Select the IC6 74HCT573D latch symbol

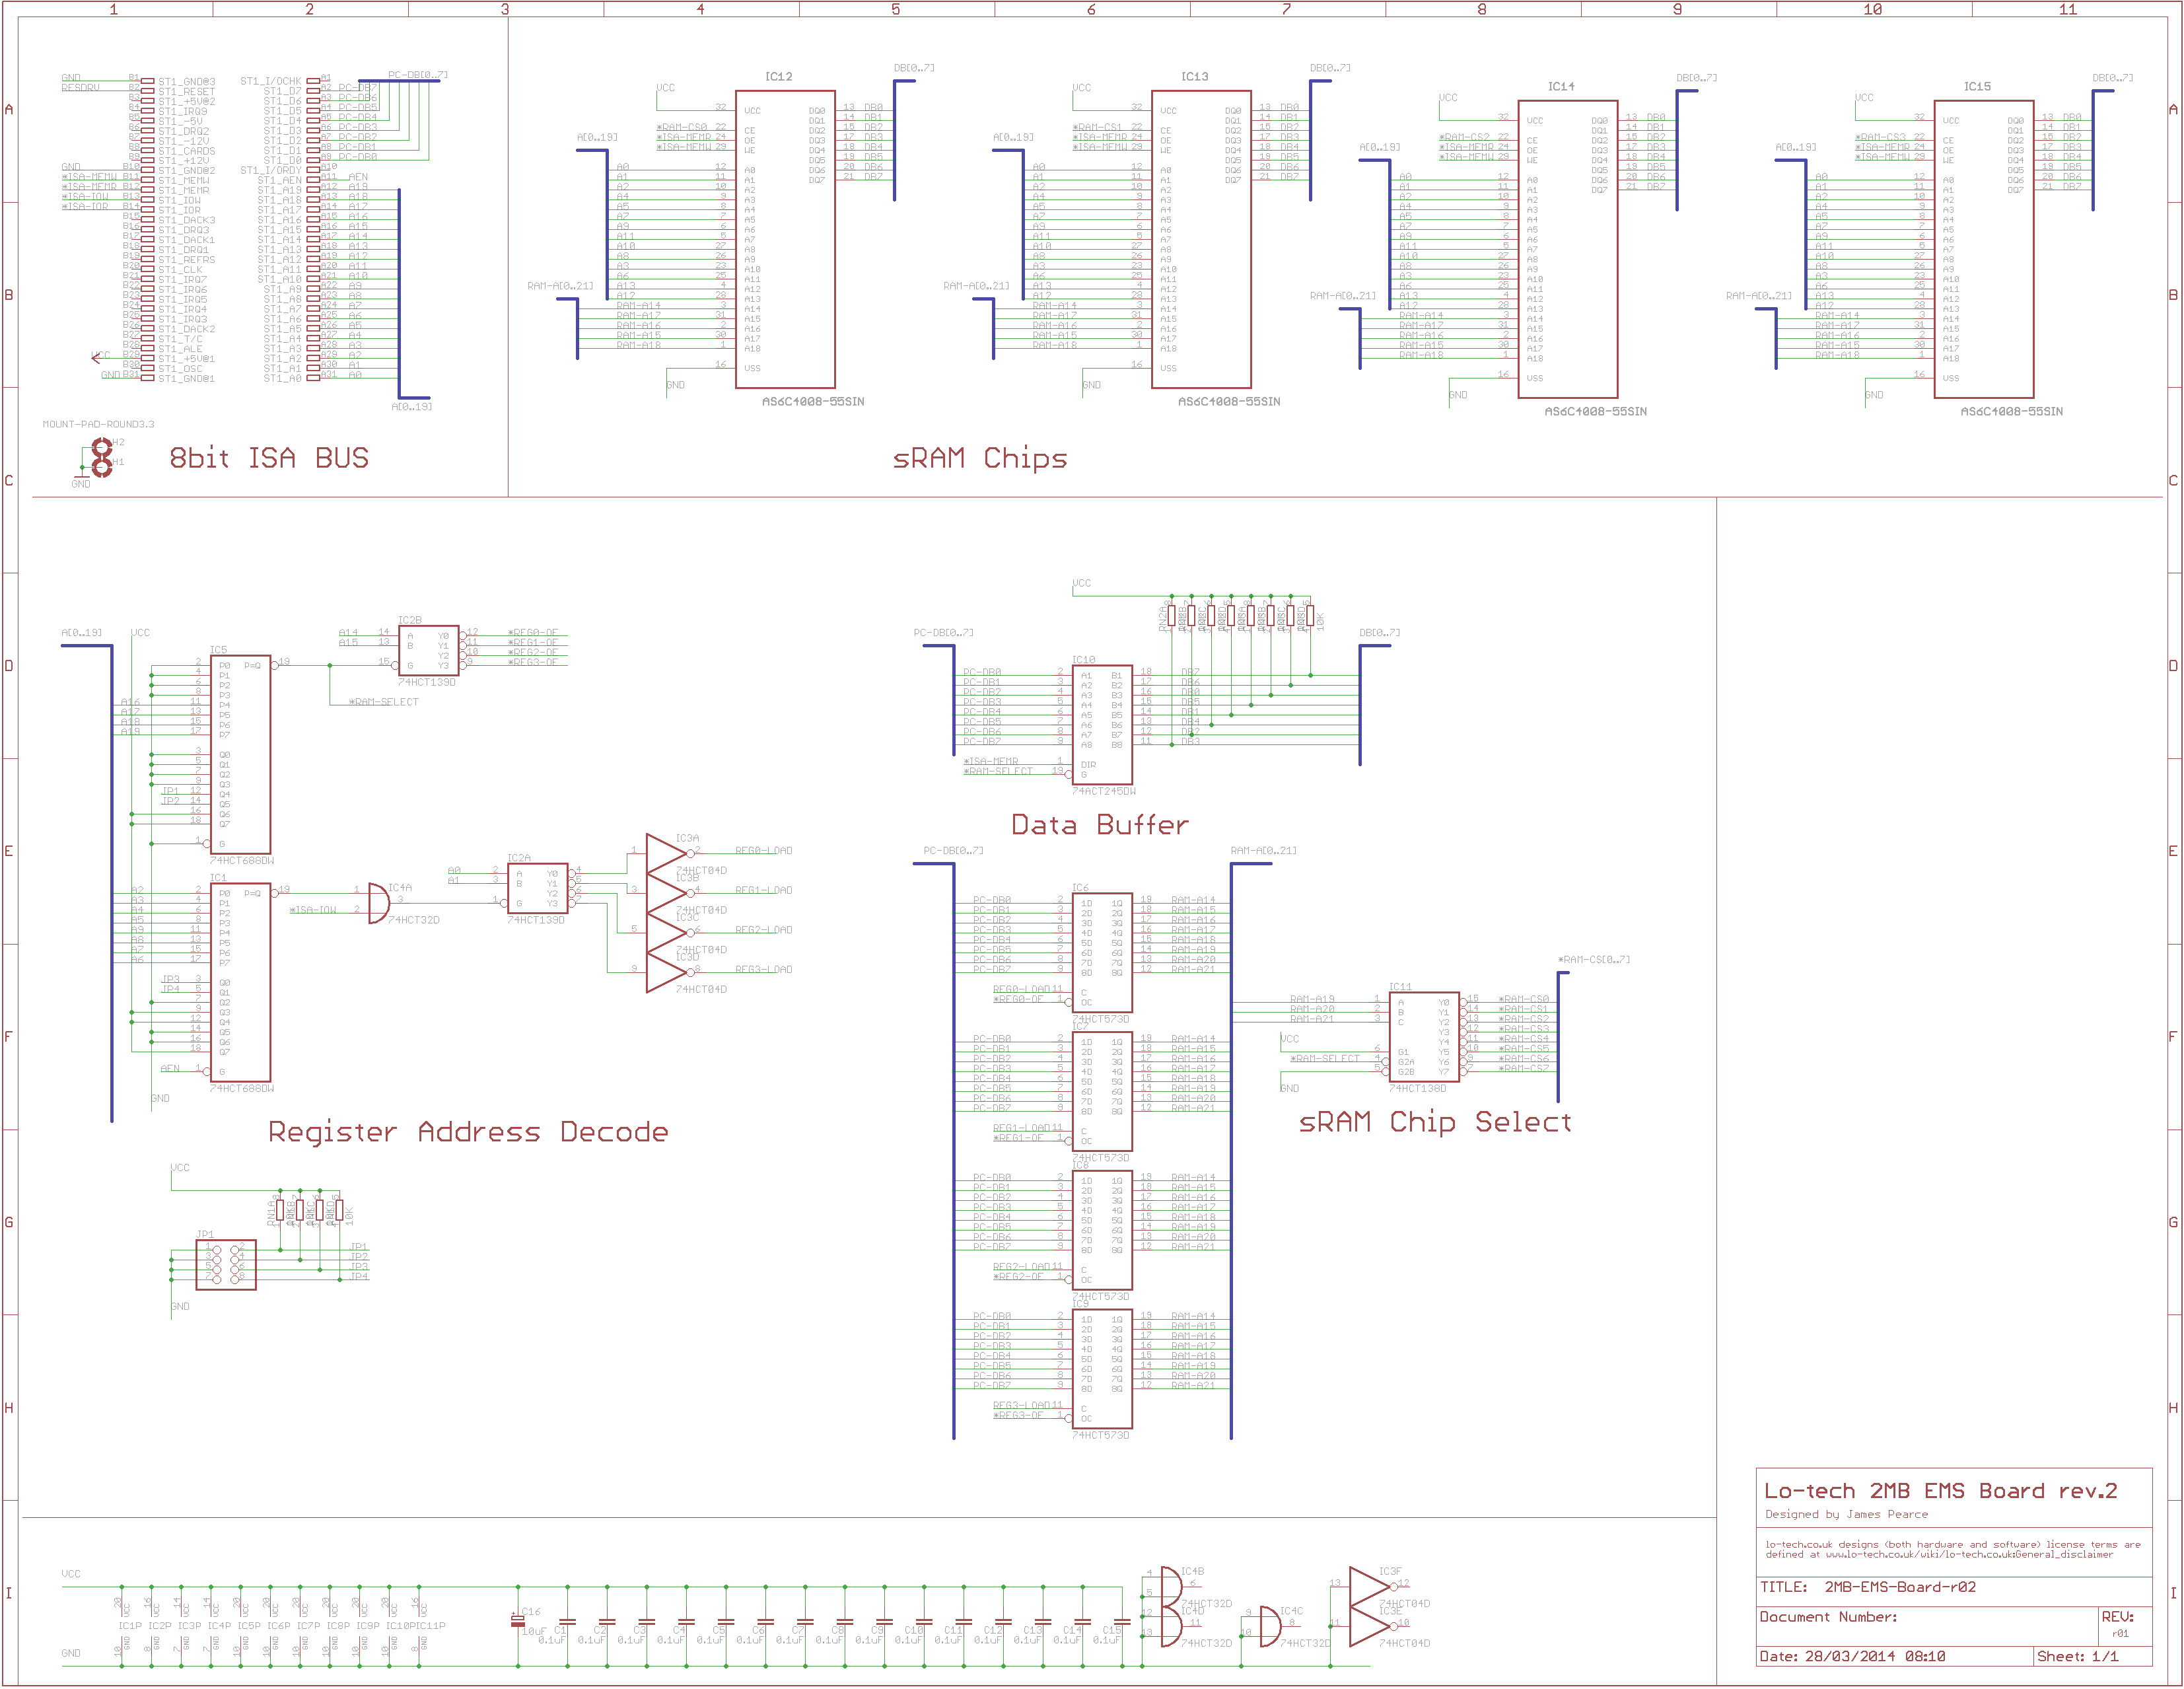click(x=1102, y=953)
